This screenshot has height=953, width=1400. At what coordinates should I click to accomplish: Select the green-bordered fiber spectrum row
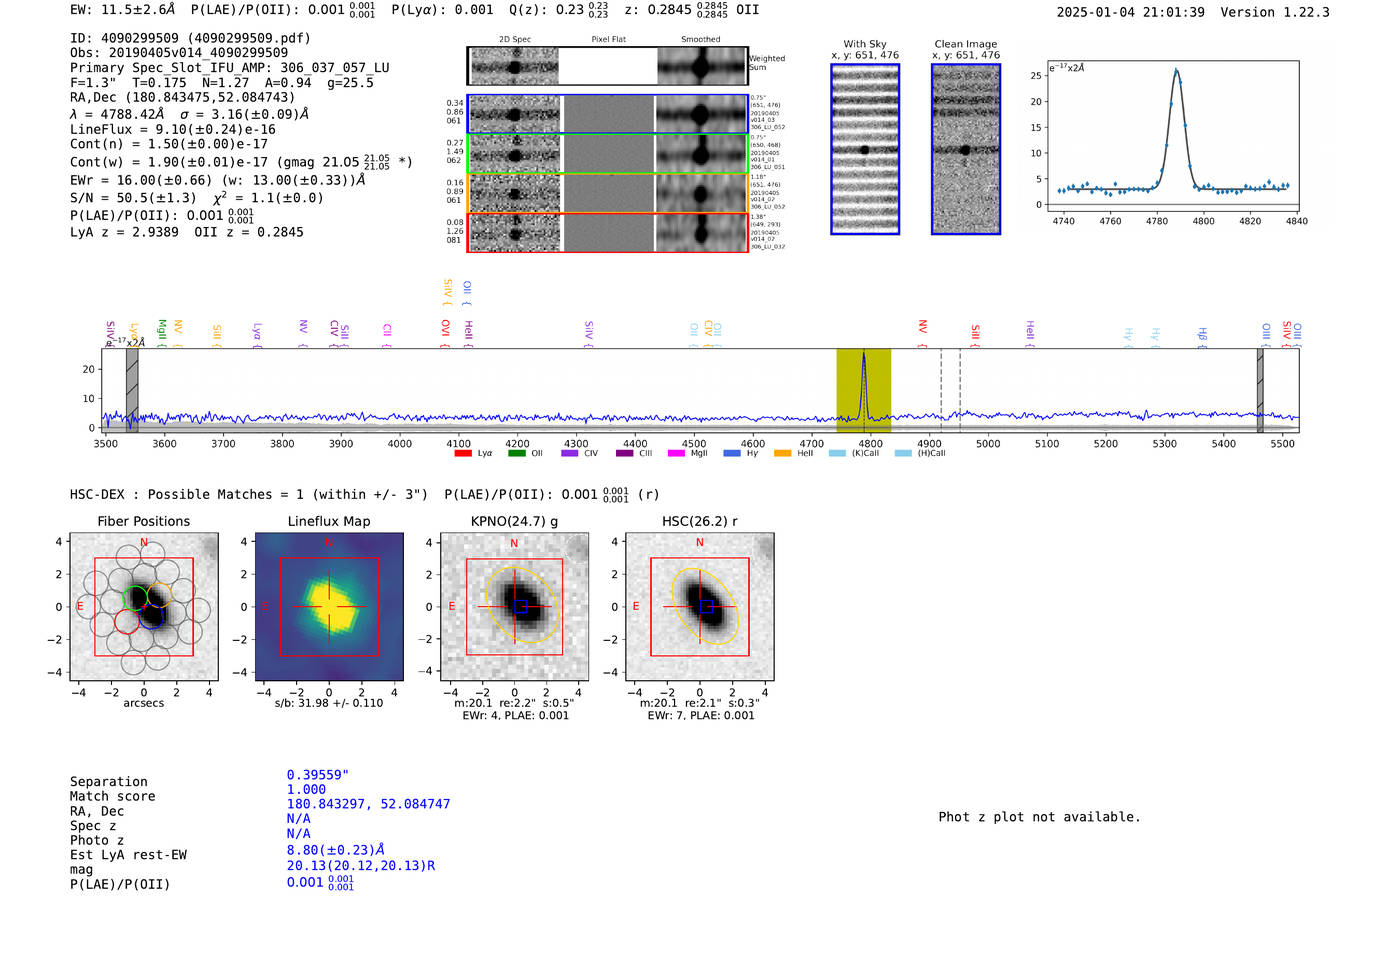click(608, 154)
